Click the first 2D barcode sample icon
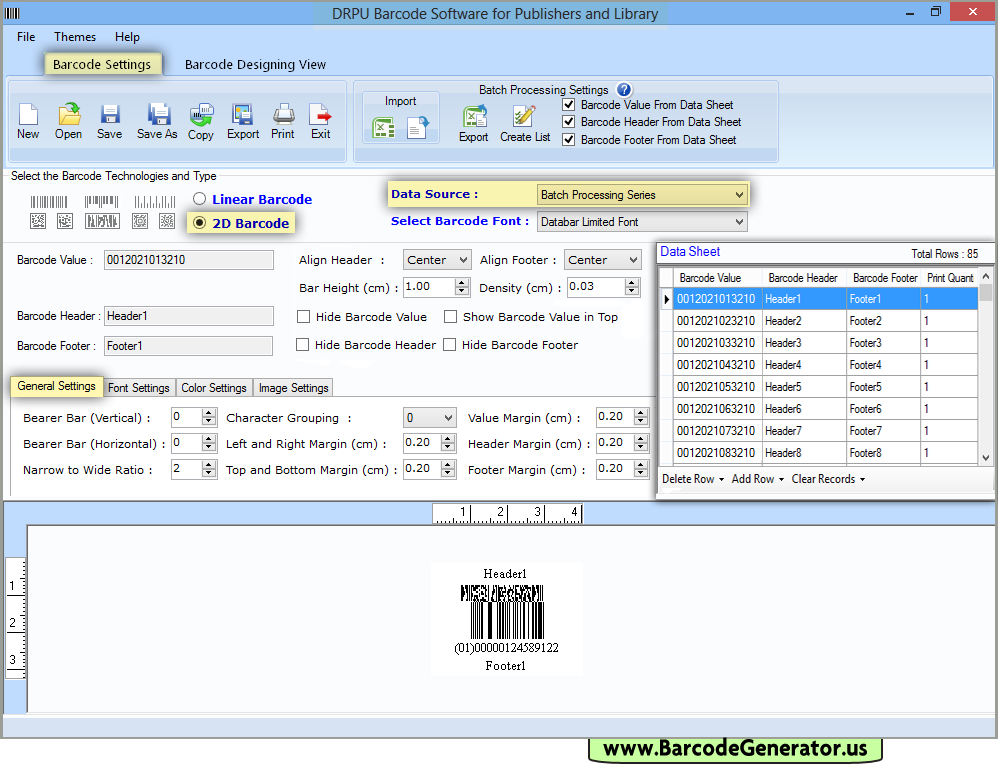 pyautogui.click(x=38, y=221)
